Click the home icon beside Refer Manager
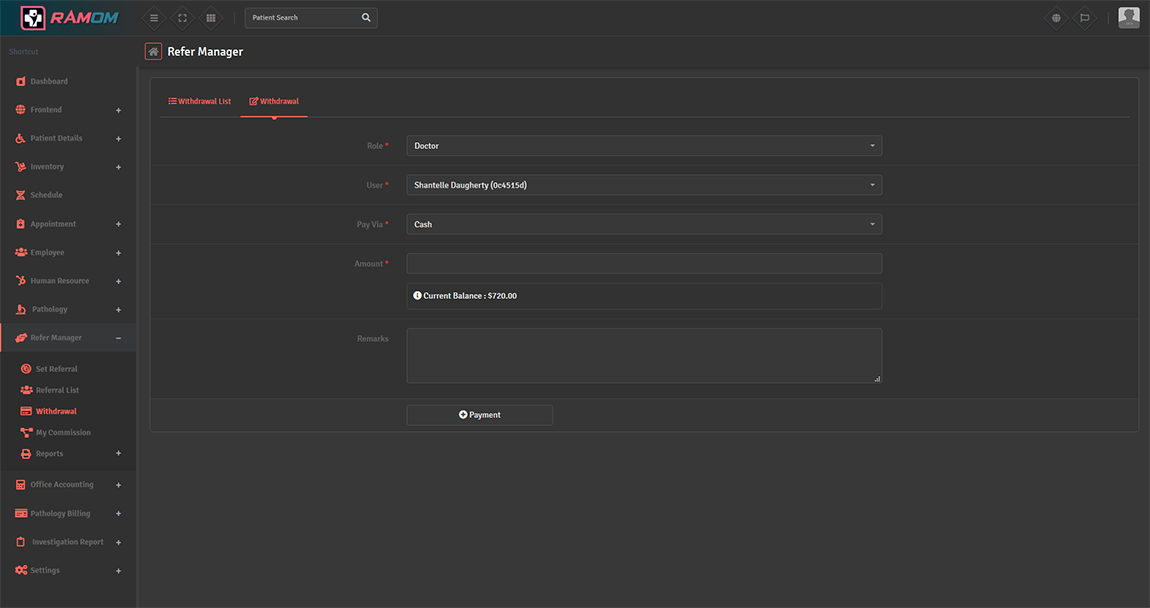The height and width of the screenshot is (608, 1150). click(153, 52)
